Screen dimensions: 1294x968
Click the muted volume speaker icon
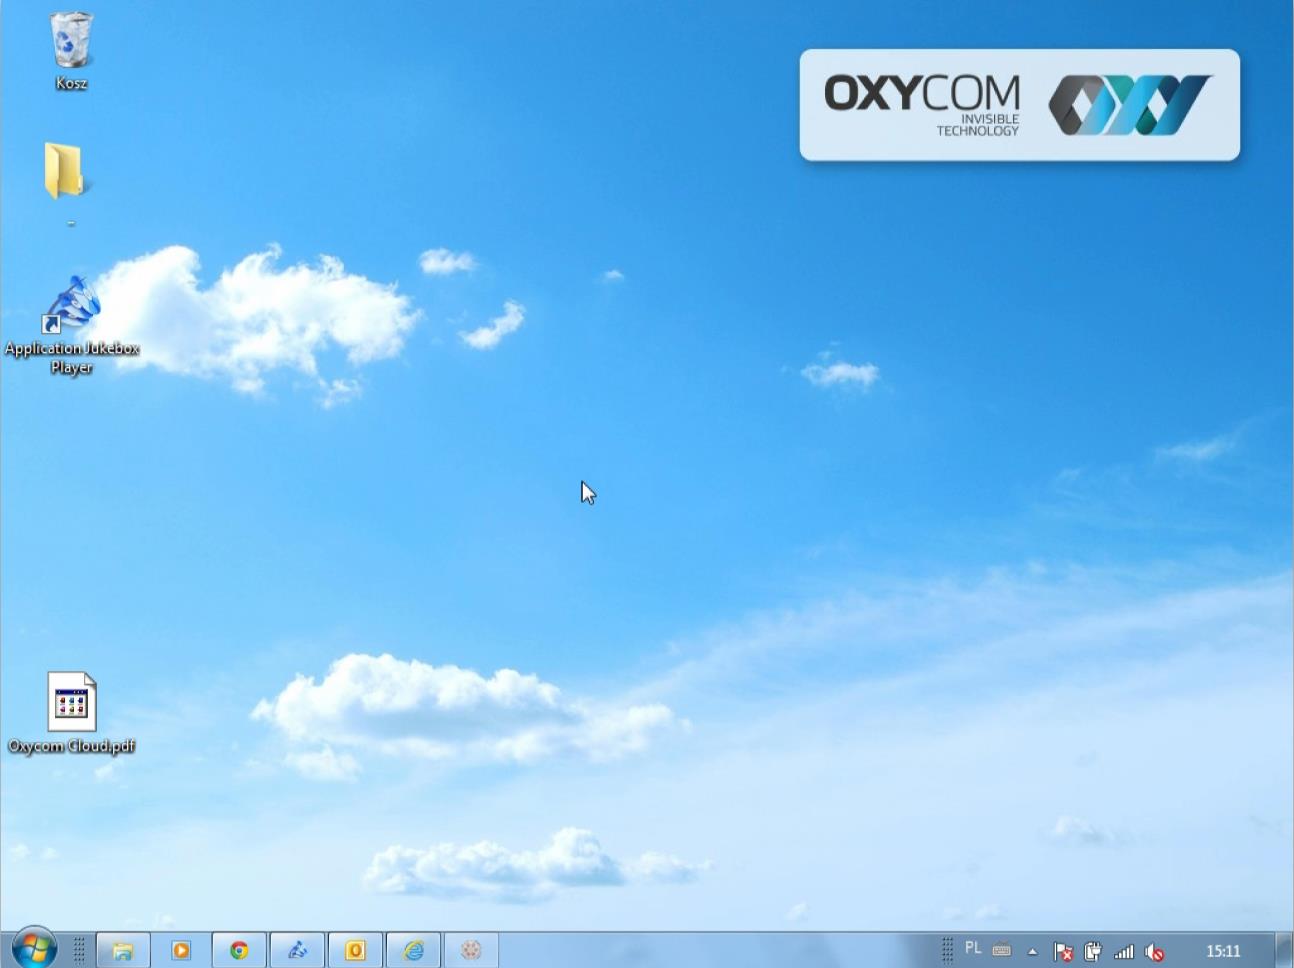[x=1154, y=951]
